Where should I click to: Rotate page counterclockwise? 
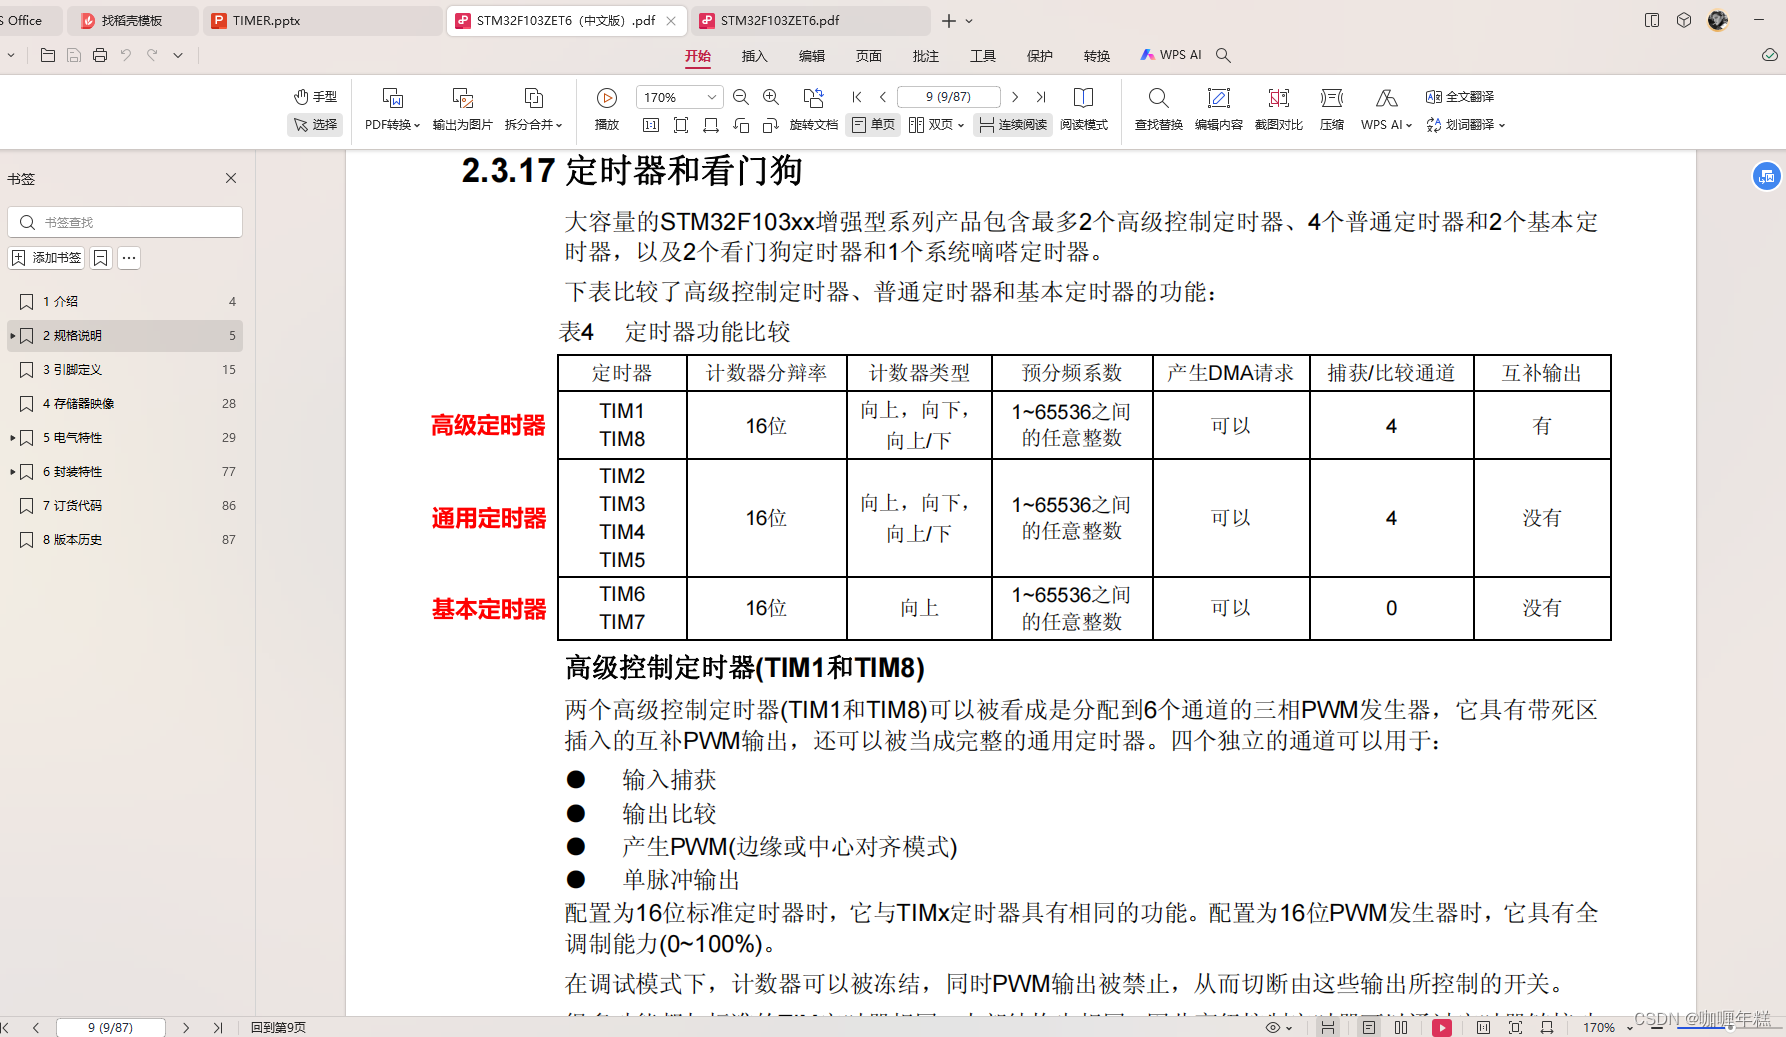coord(741,125)
